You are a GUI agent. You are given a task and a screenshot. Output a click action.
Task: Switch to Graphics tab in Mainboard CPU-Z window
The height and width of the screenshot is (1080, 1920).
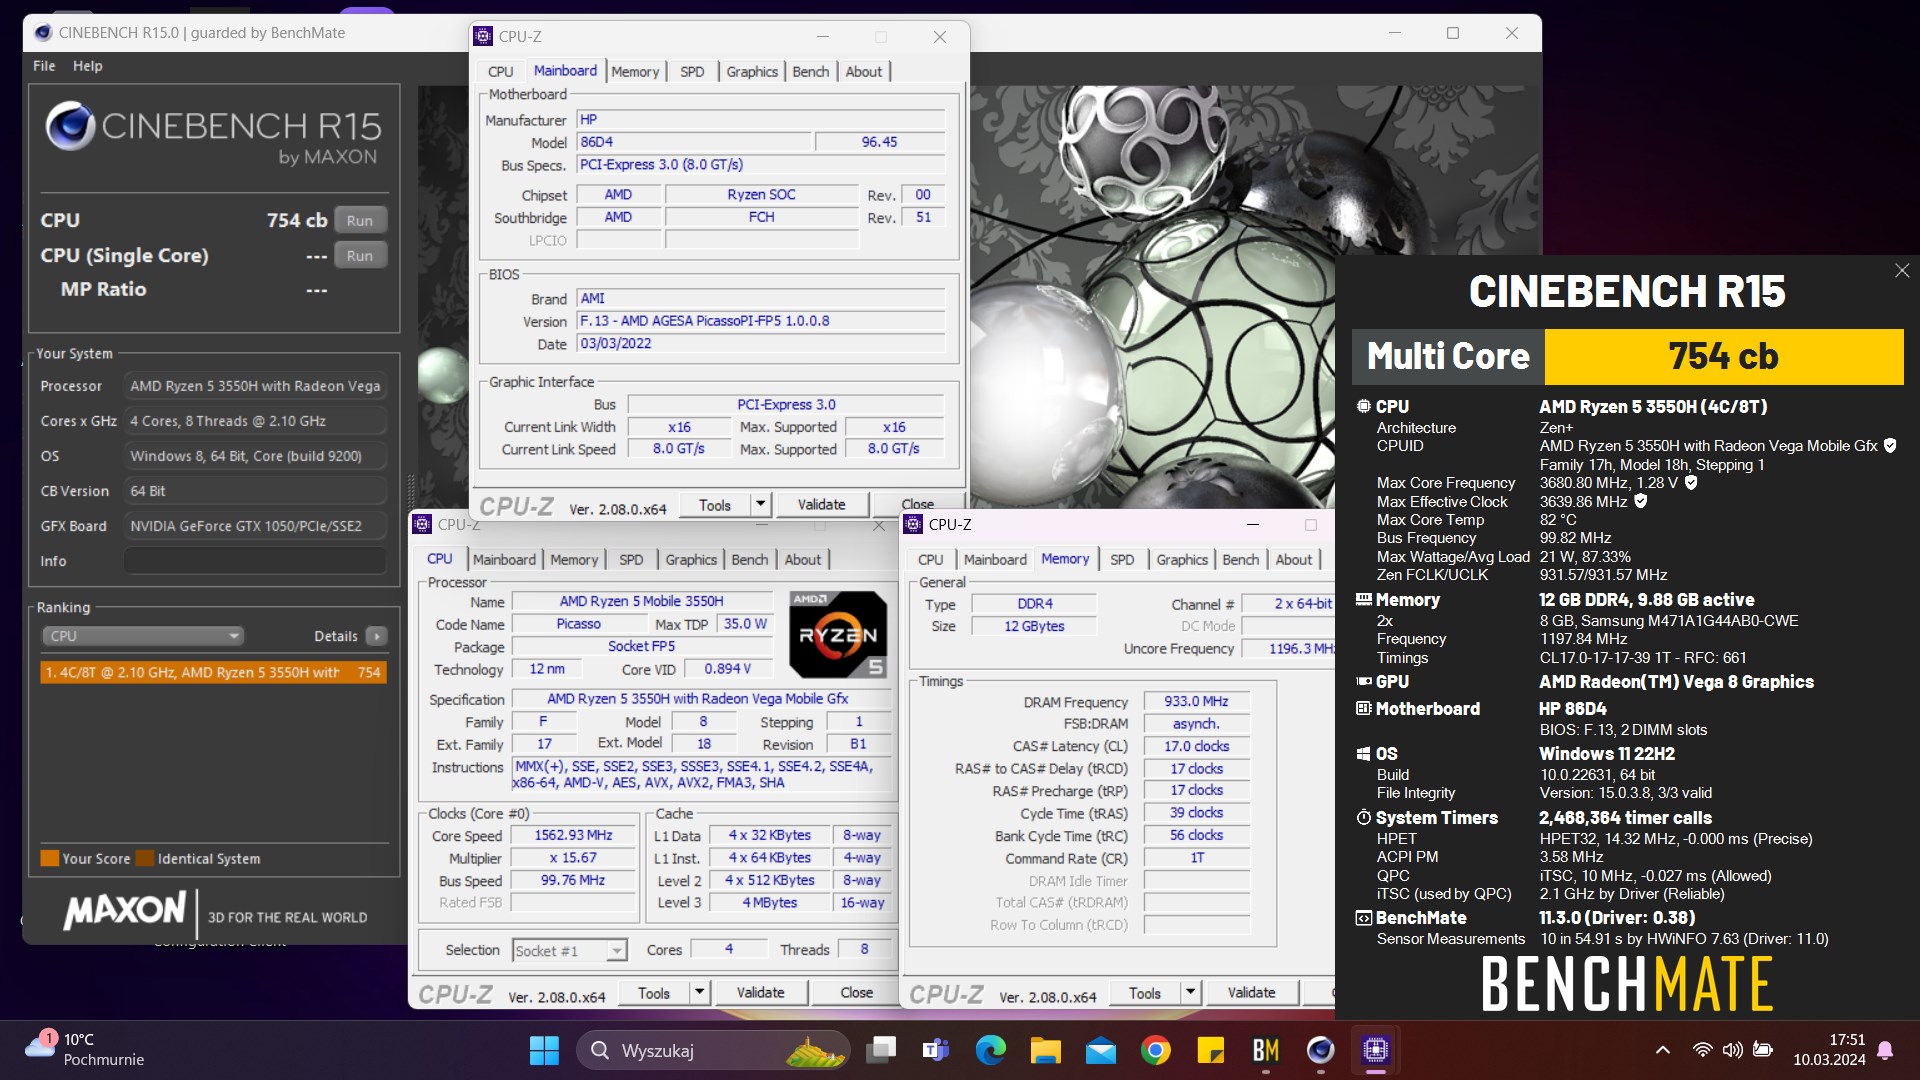(x=752, y=72)
